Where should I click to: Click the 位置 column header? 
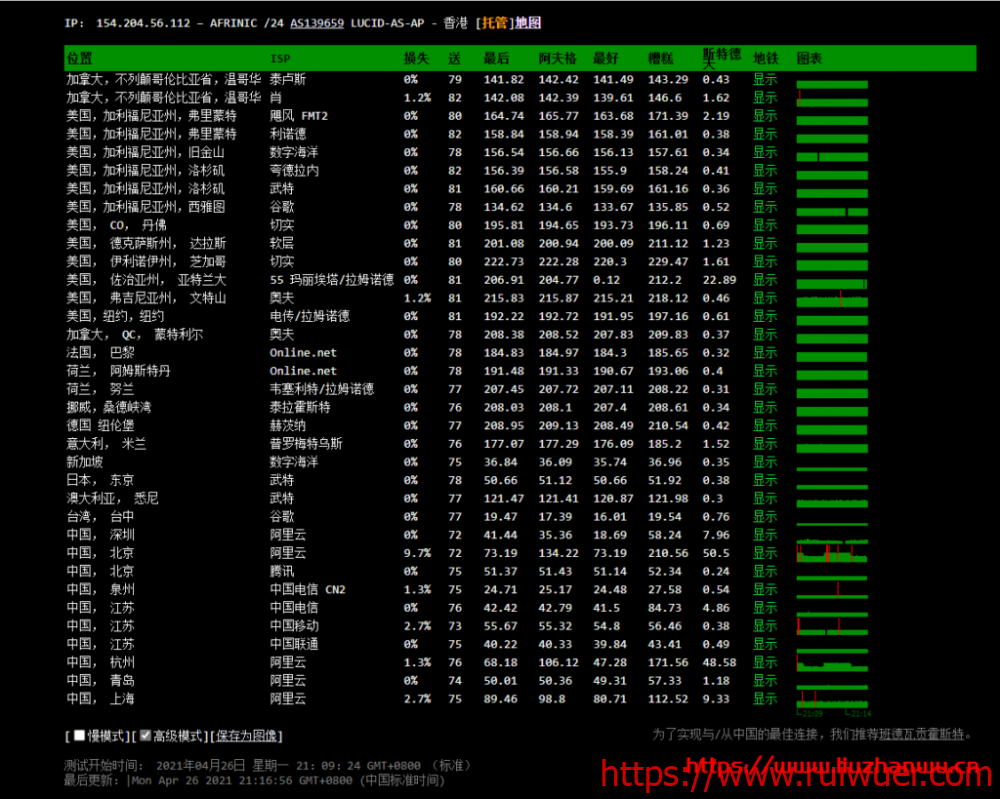tap(80, 58)
